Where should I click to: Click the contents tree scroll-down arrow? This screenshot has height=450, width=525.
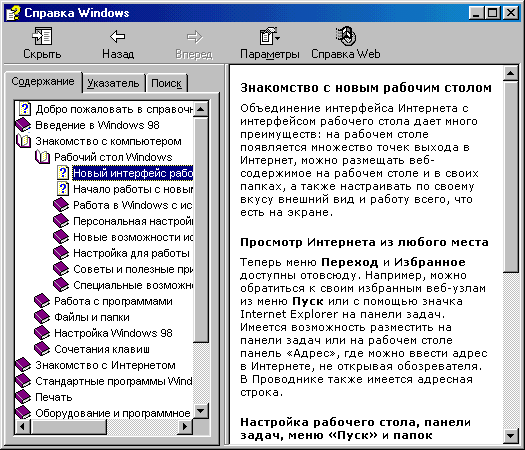point(201,411)
